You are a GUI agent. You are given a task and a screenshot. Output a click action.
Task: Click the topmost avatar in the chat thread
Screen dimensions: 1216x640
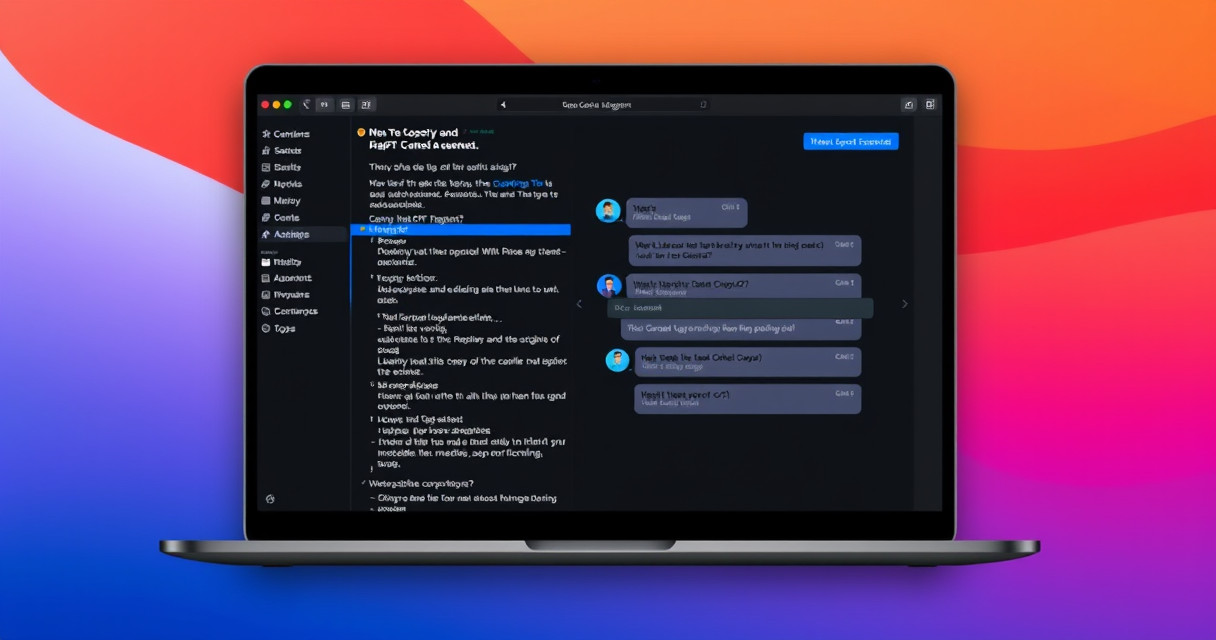[x=608, y=210]
